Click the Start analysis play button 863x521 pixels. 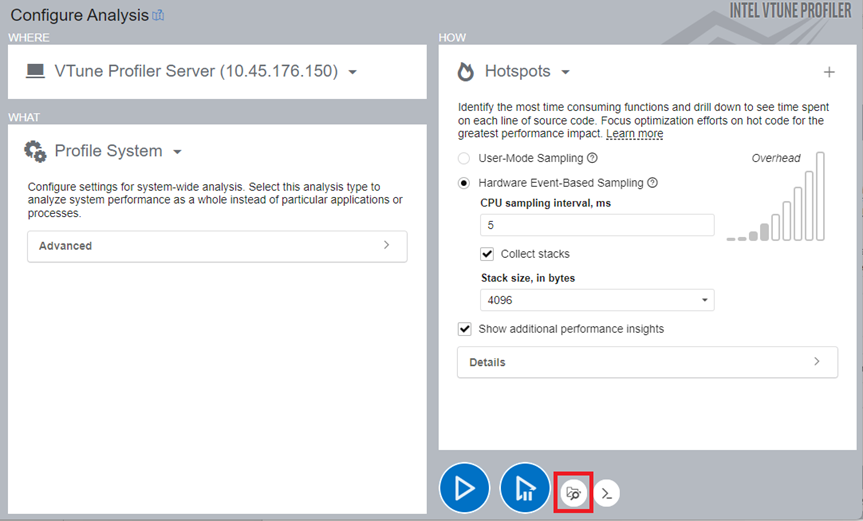coord(464,488)
